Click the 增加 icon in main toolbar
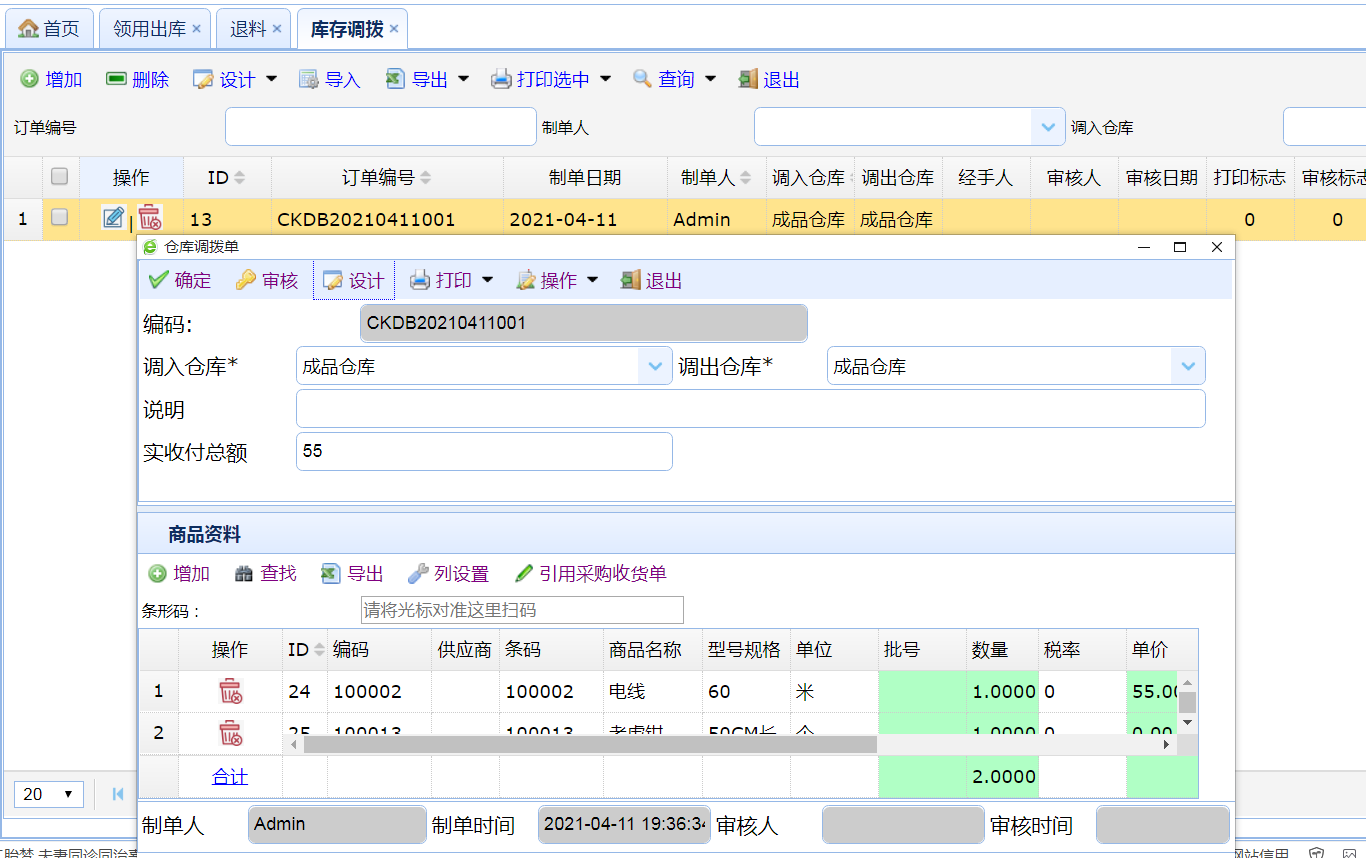Viewport: 1366px width, 858px height. tap(30, 79)
